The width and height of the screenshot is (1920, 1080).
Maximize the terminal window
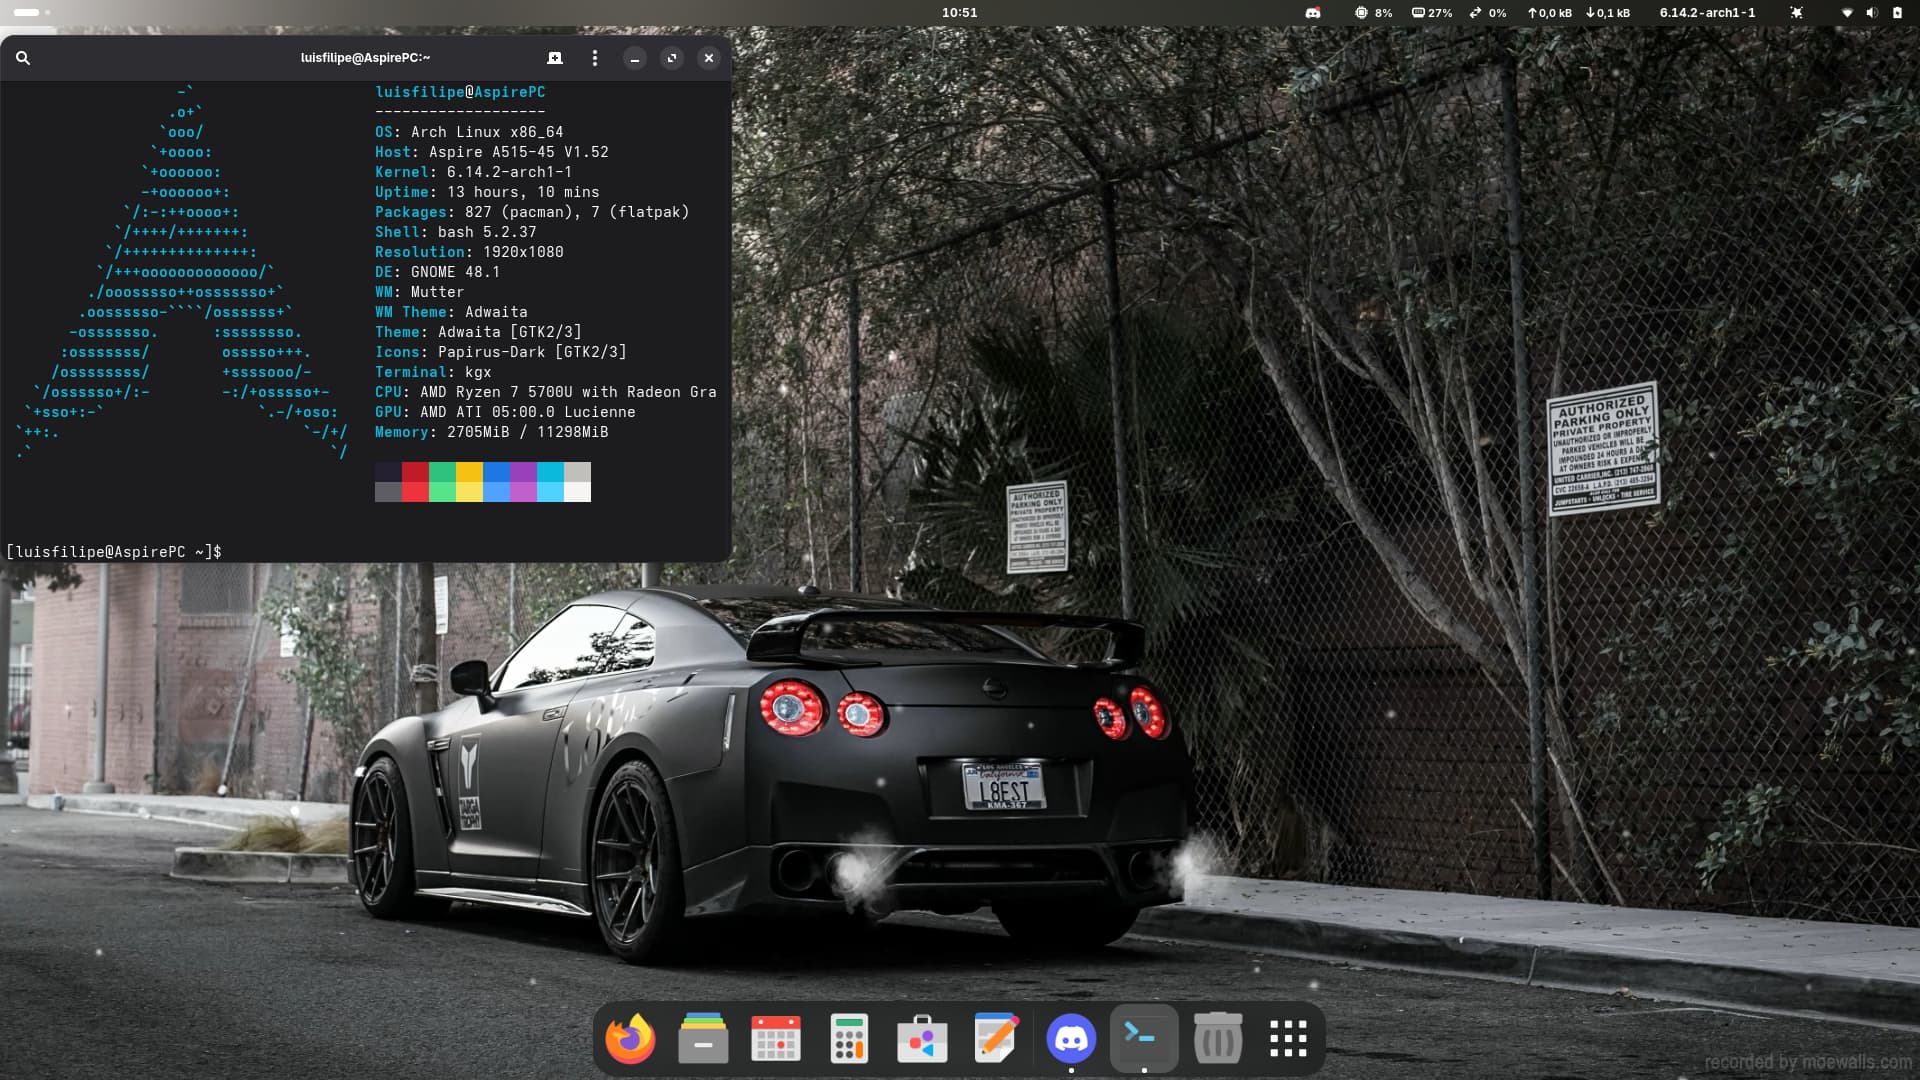pyautogui.click(x=672, y=58)
